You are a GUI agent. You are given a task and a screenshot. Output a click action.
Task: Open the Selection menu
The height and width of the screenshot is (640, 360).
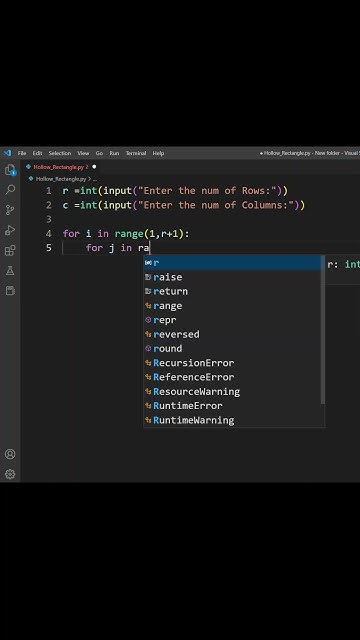60,153
